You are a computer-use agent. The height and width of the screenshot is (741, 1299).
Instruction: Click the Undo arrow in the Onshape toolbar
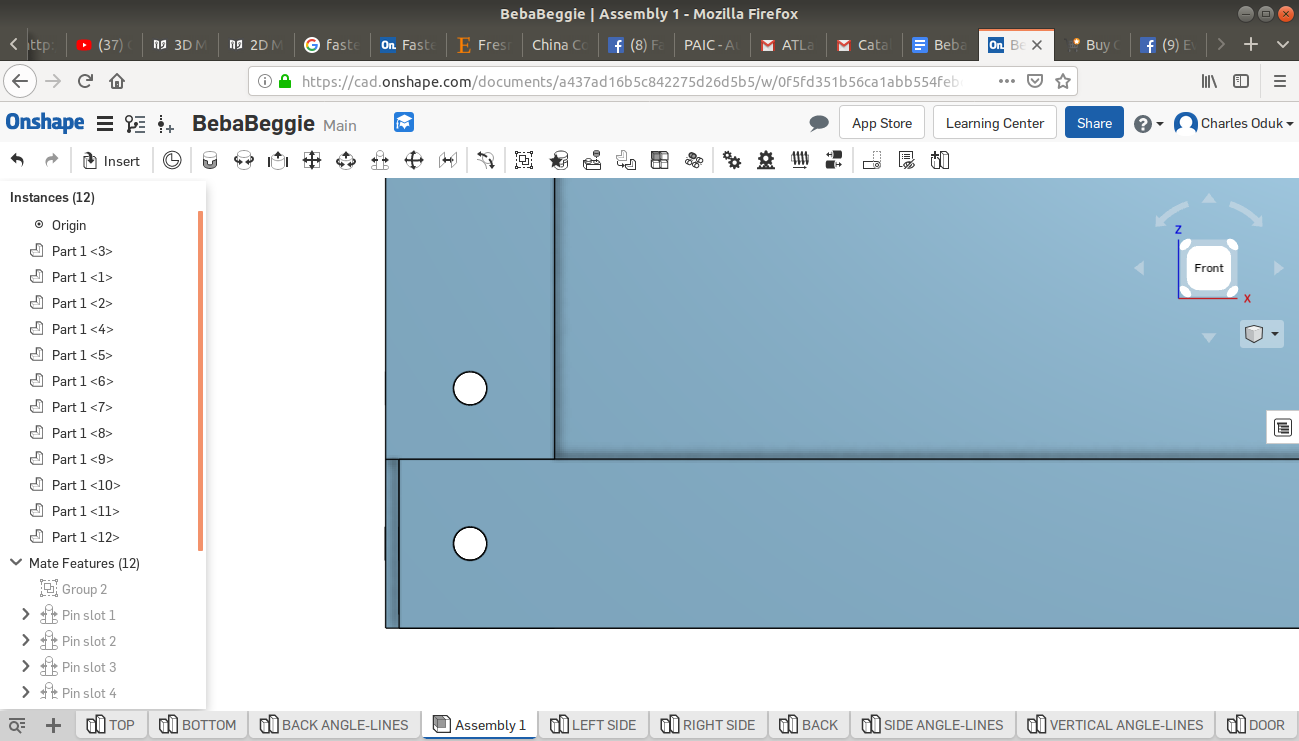click(x=17, y=160)
